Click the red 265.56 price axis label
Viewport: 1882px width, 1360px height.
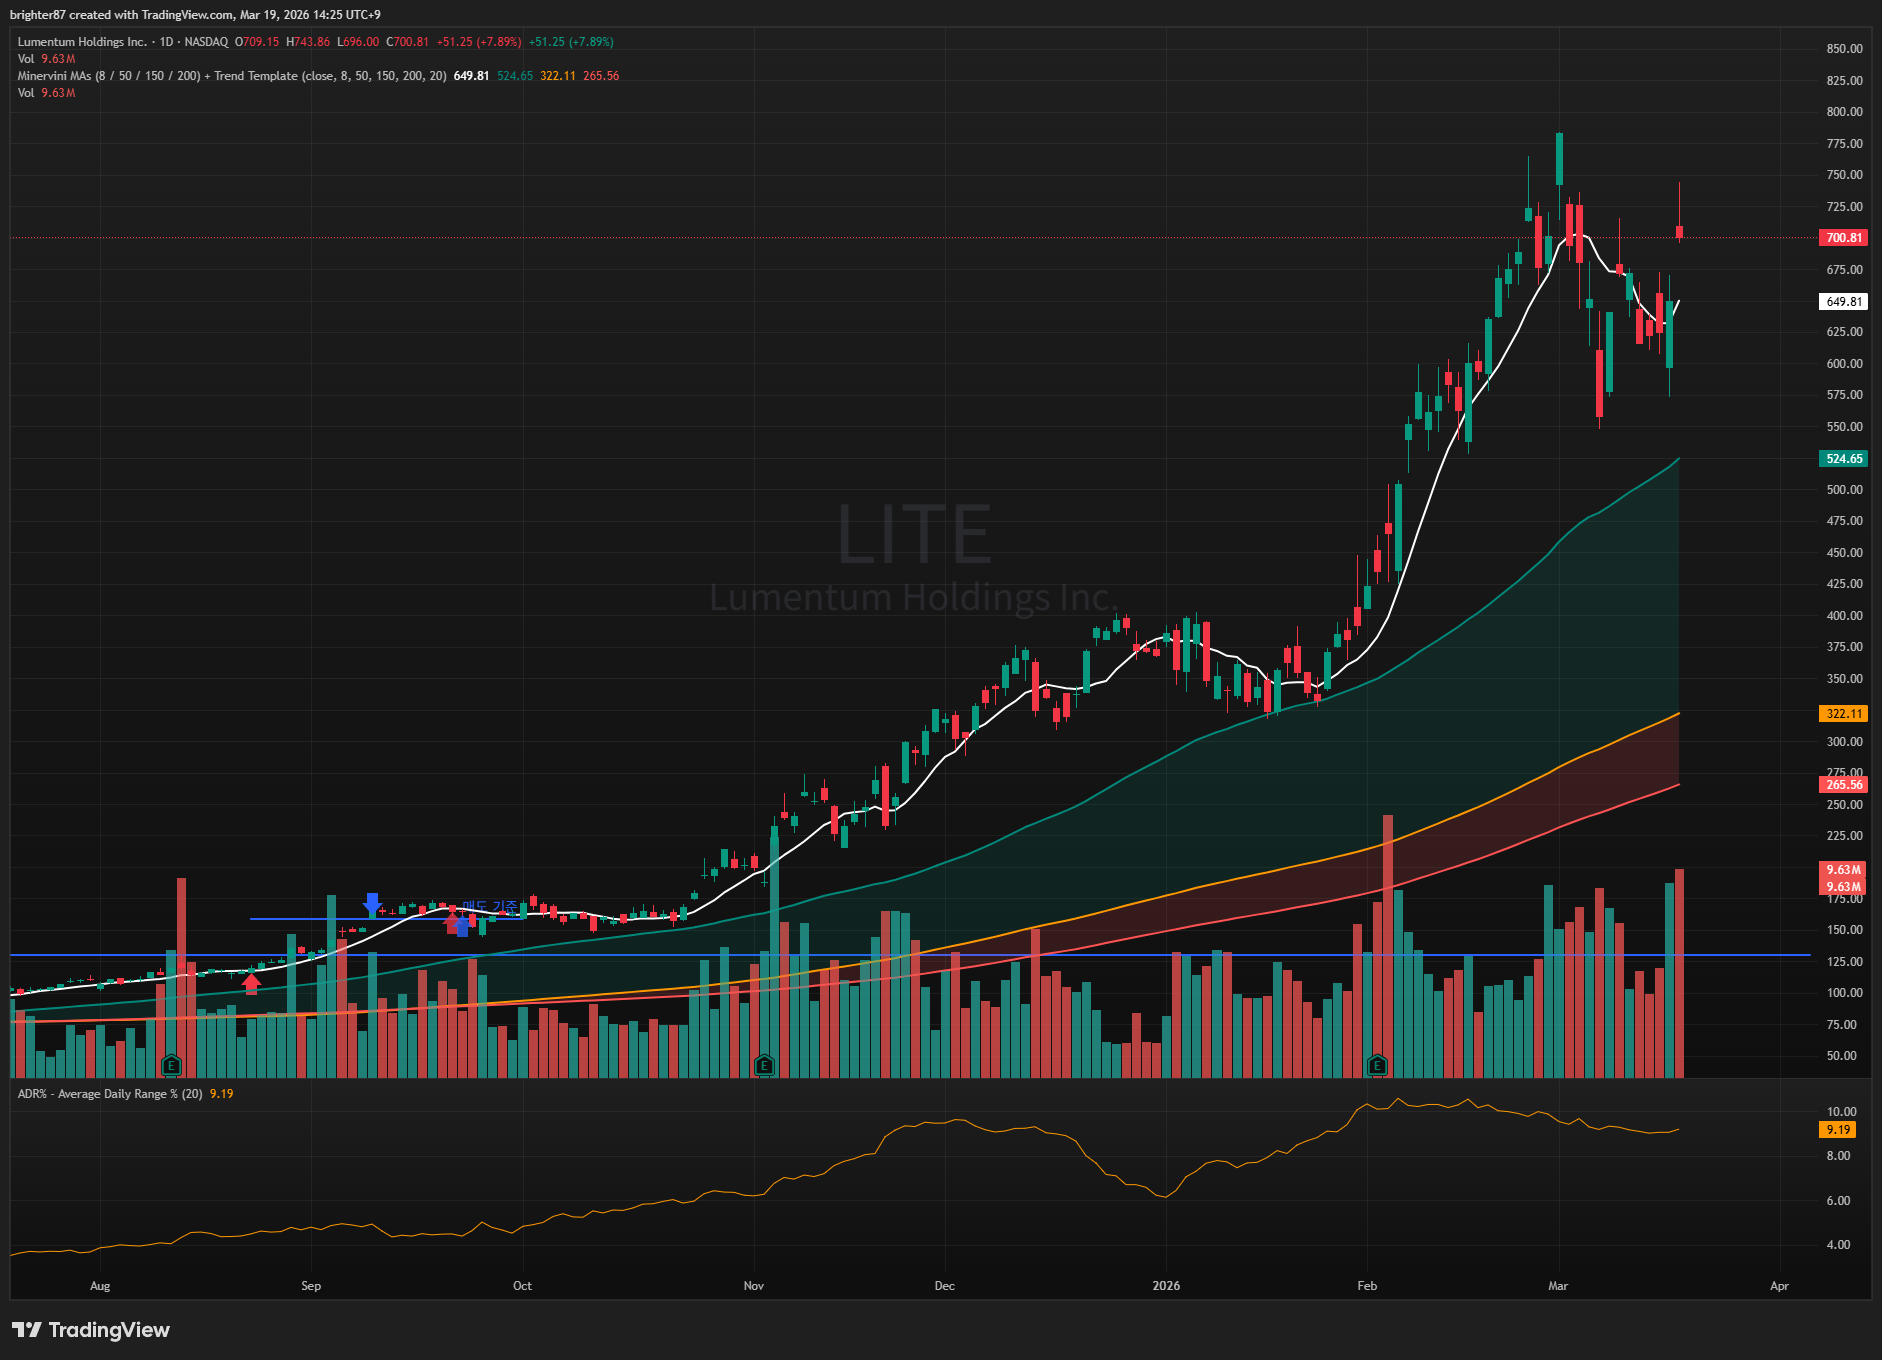[x=1843, y=785]
